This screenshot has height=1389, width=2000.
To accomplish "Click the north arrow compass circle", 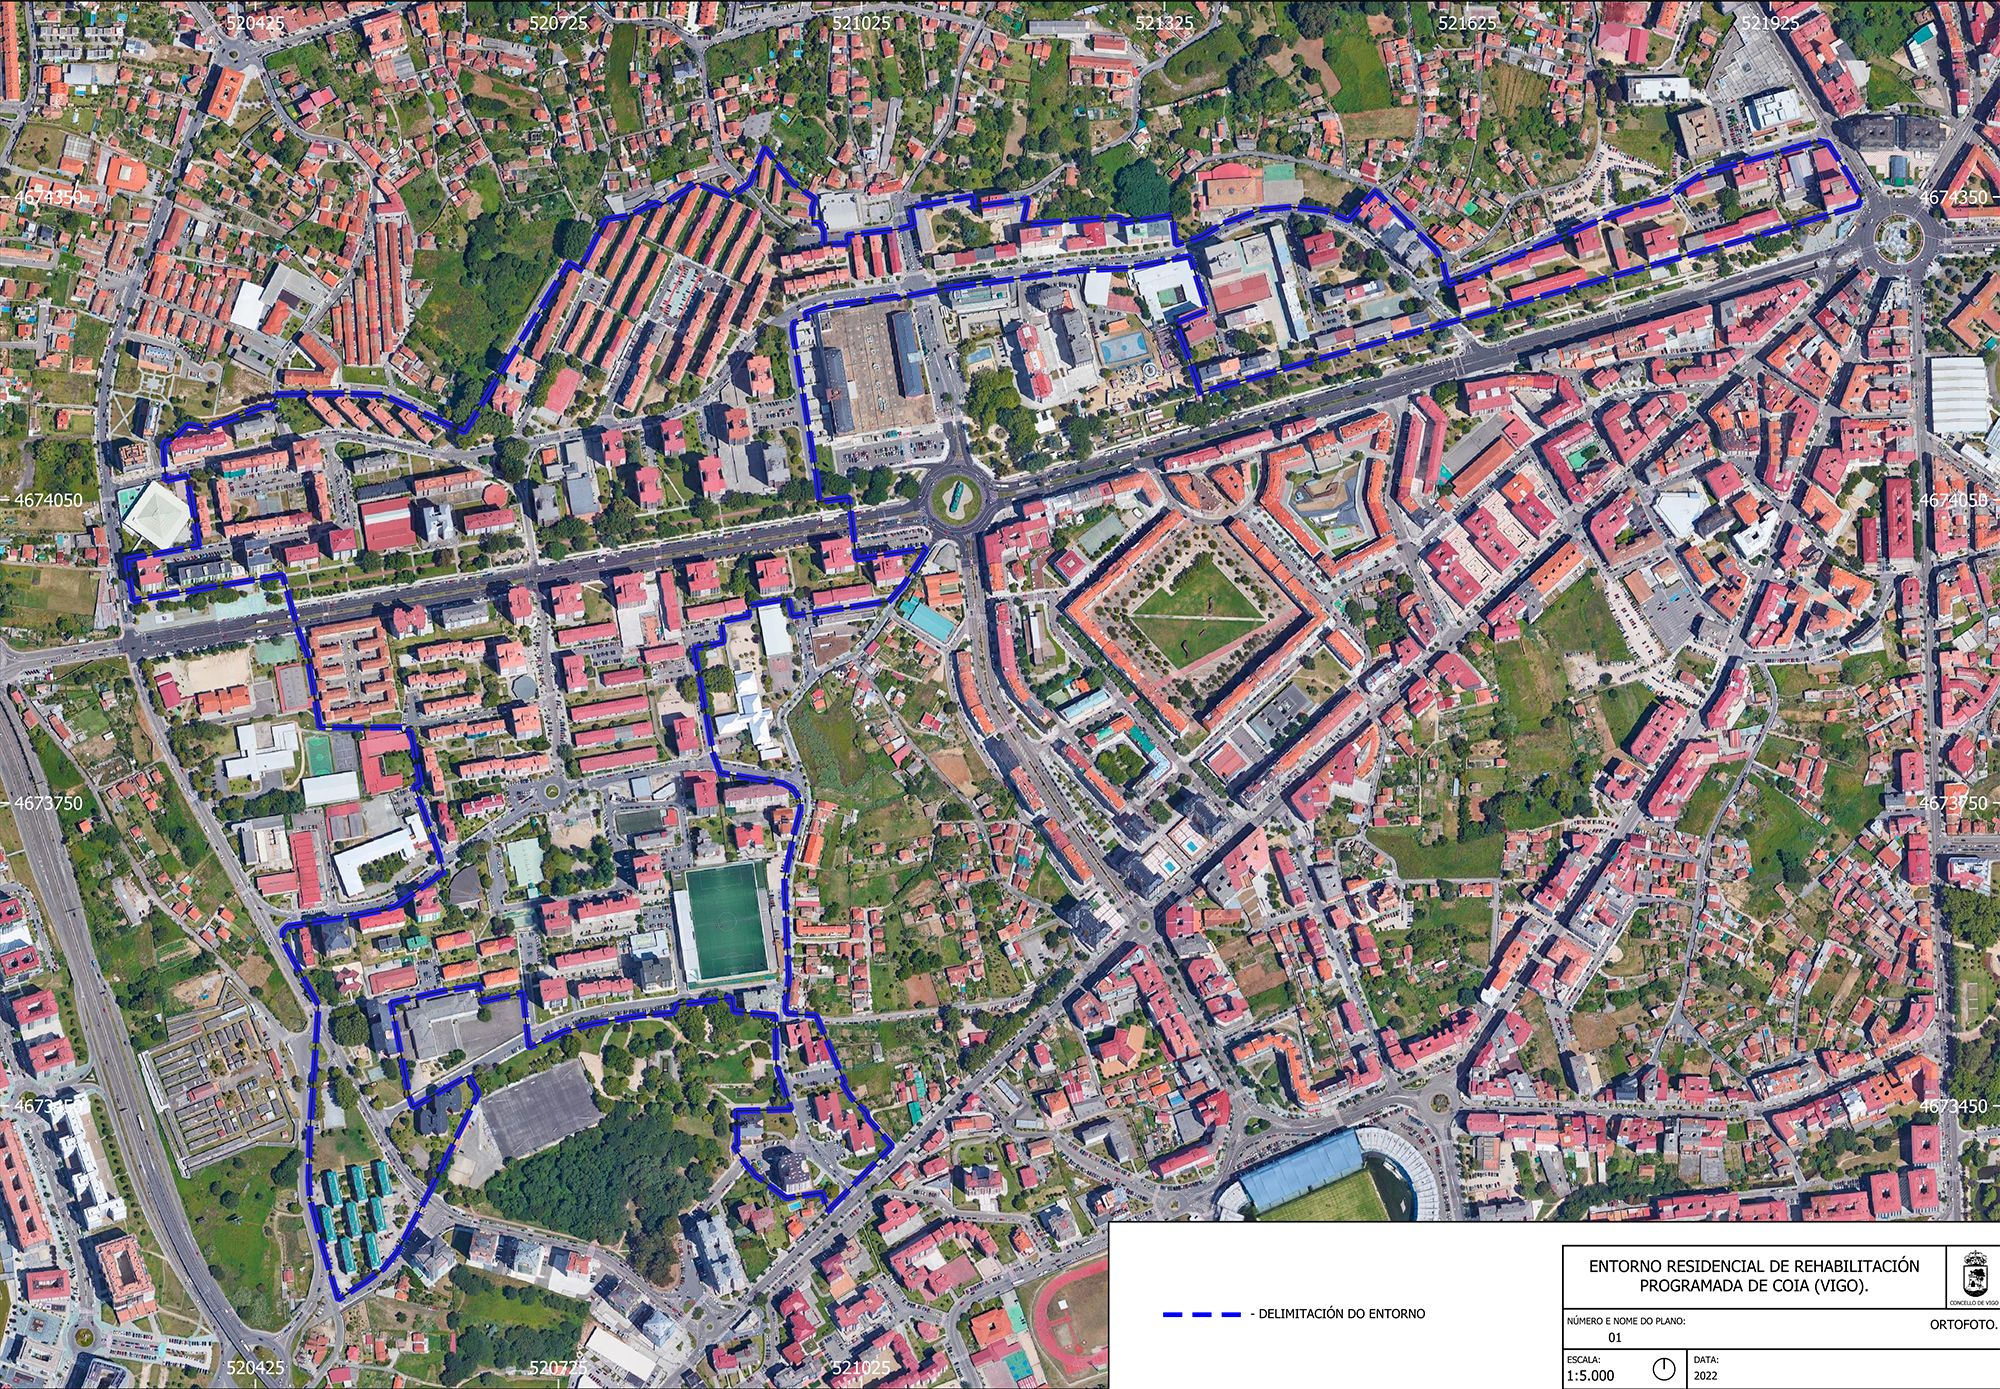I will (1664, 1368).
